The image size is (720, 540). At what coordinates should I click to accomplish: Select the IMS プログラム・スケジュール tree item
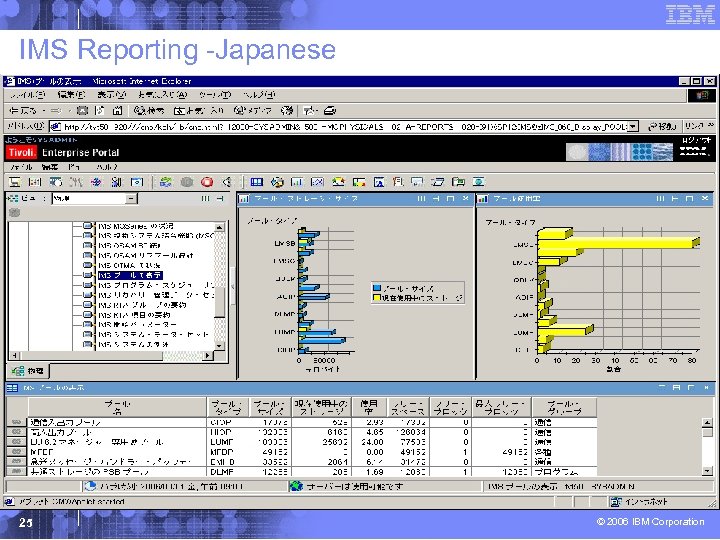pyautogui.click(x=156, y=285)
